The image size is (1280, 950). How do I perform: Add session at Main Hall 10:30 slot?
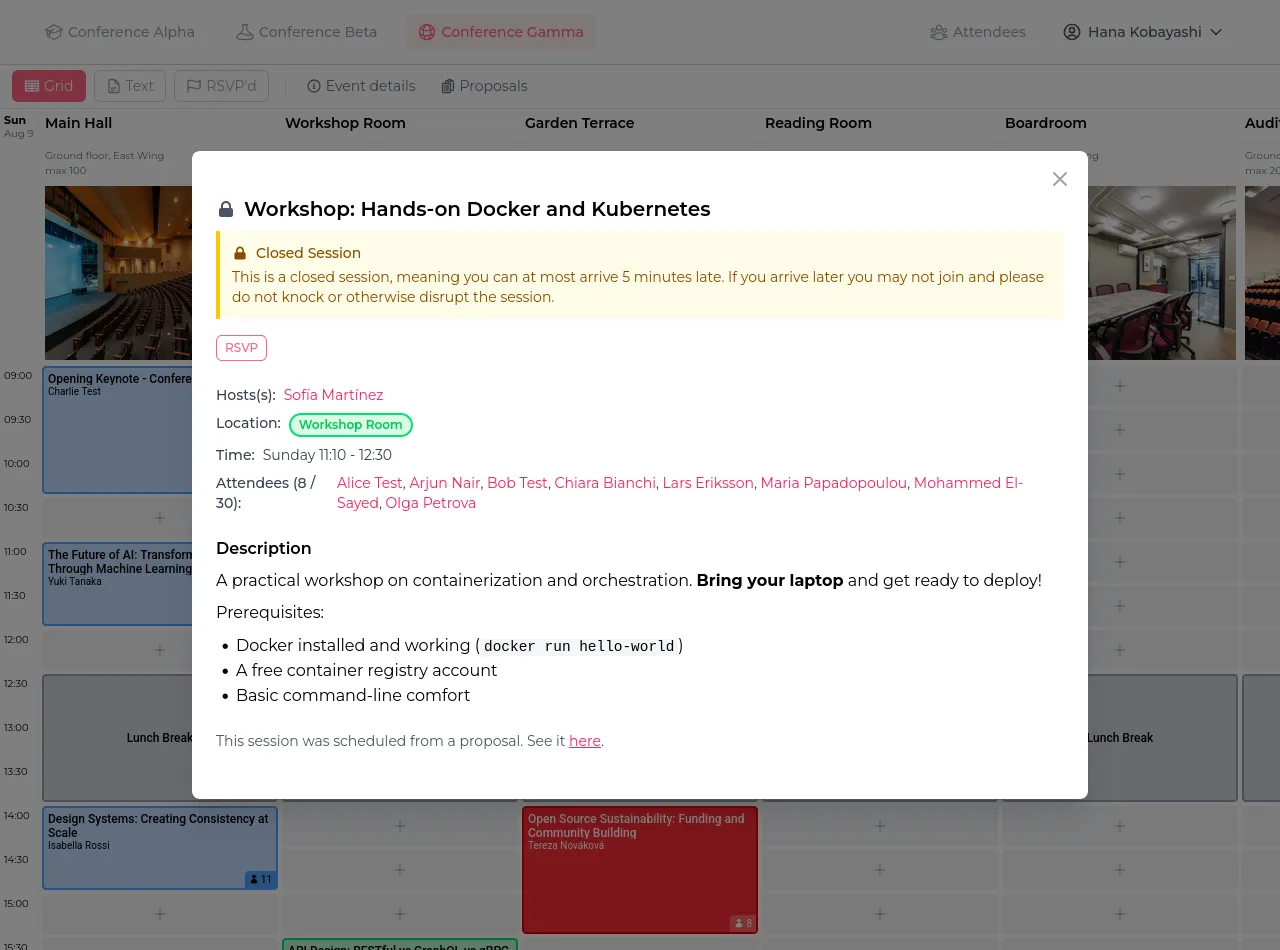tap(160, 518)
